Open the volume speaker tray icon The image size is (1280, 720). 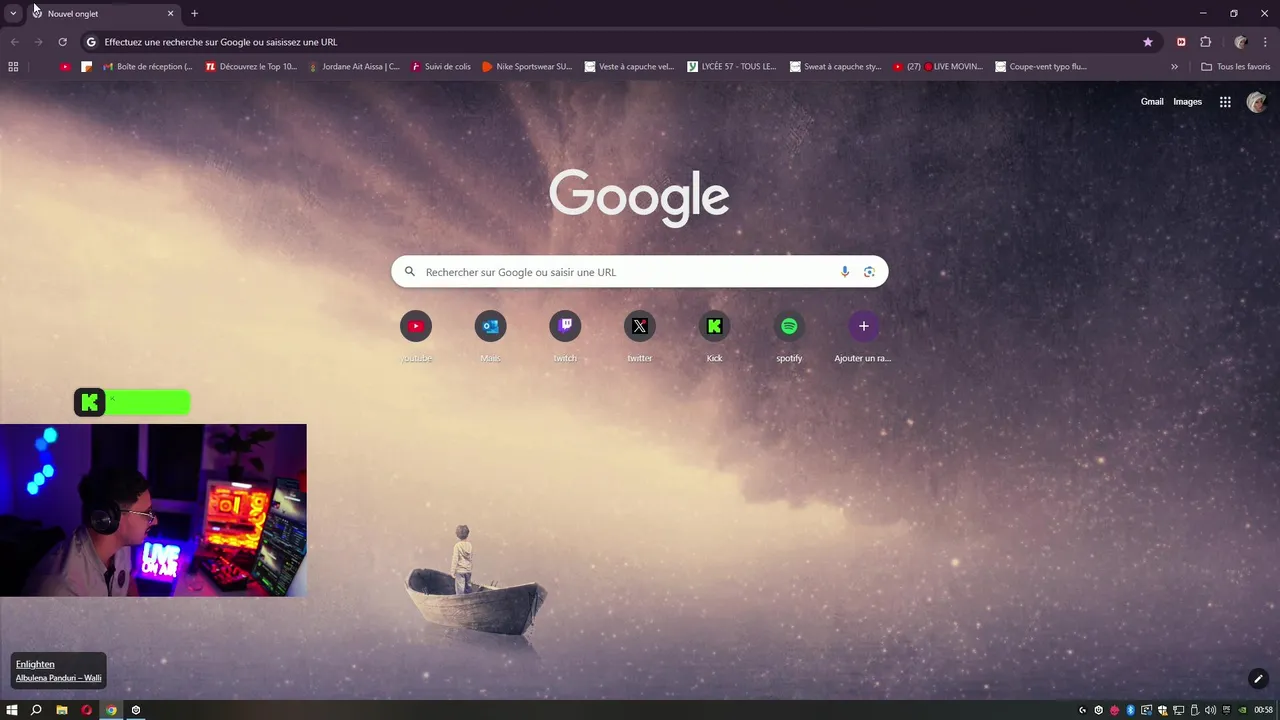pyautogui.click(x=1211, y=710)
